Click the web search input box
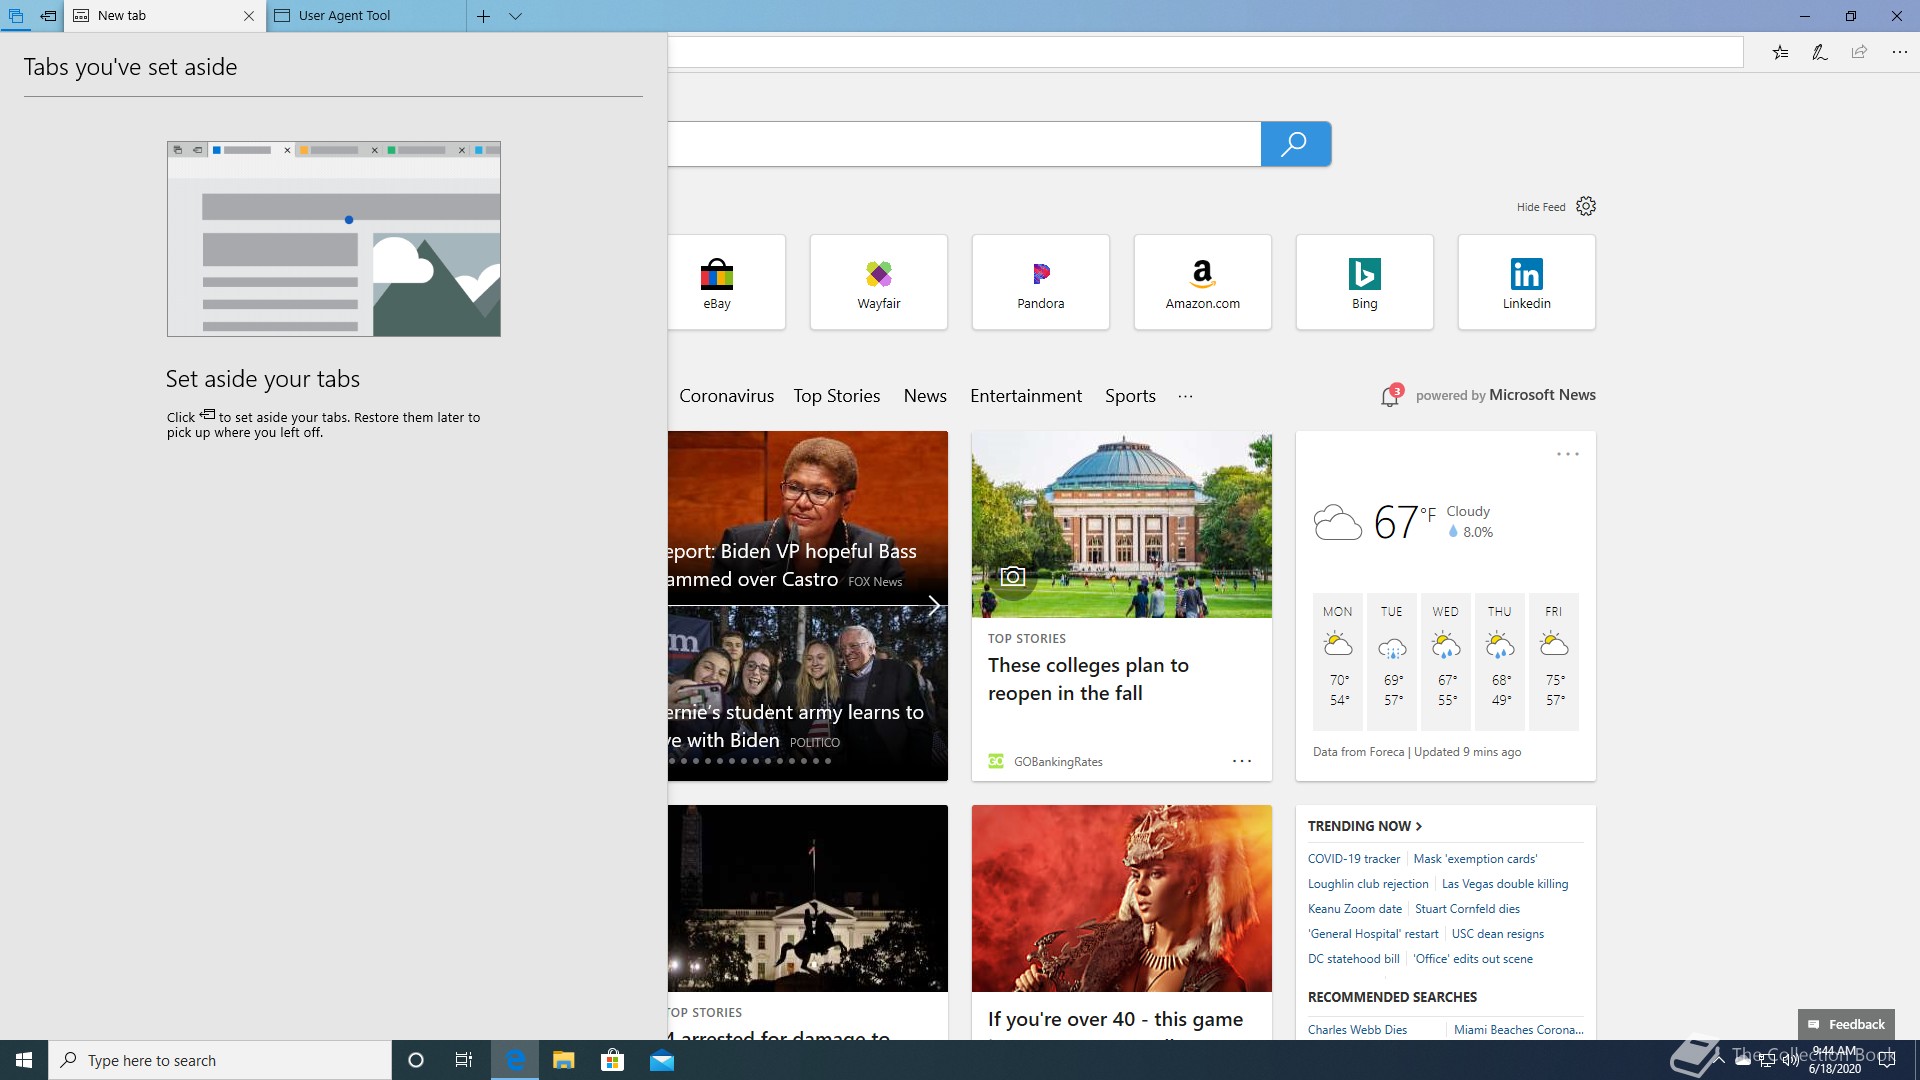The height and width of the screenshot is (1080, 1920). (x=964, y=144)
